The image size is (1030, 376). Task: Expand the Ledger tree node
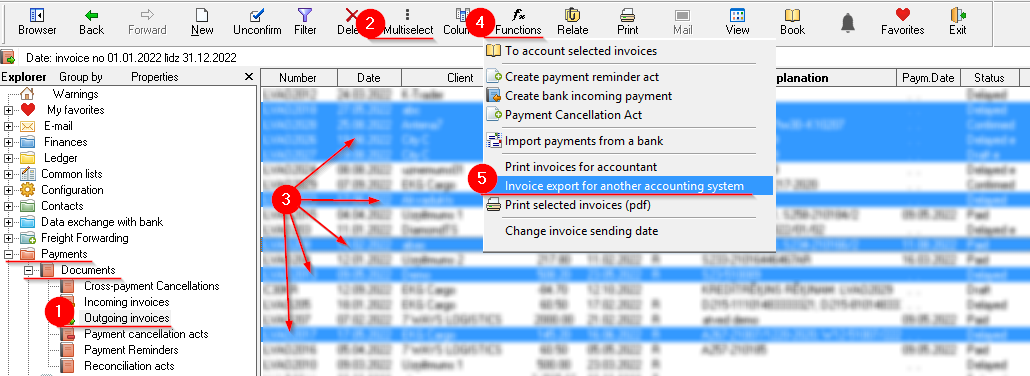[9, 158]
